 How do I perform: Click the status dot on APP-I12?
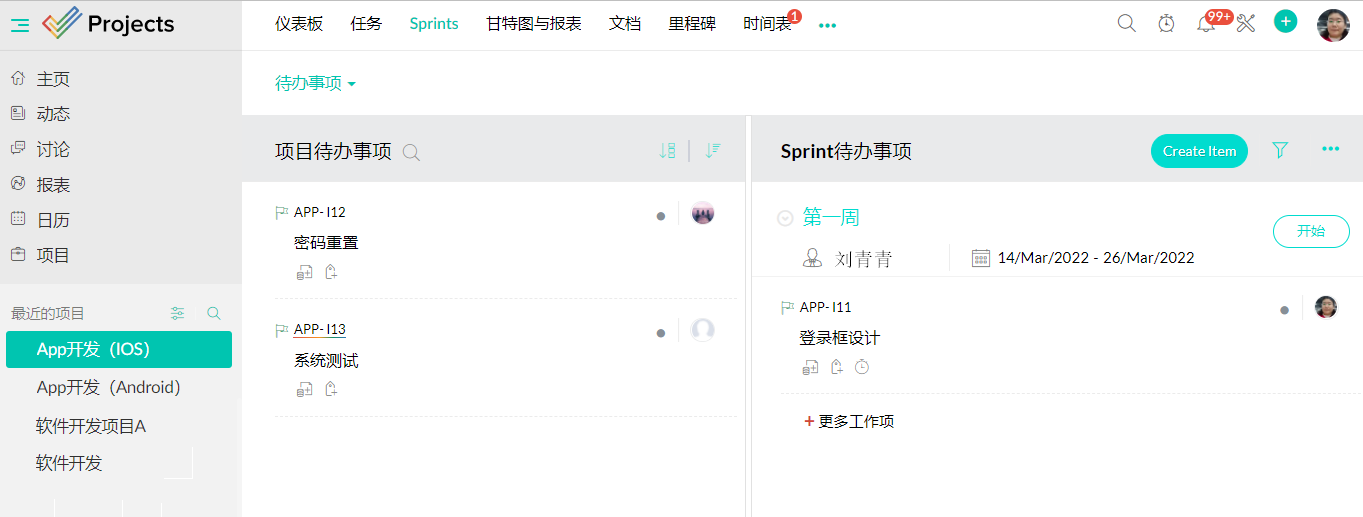point(661,216)
